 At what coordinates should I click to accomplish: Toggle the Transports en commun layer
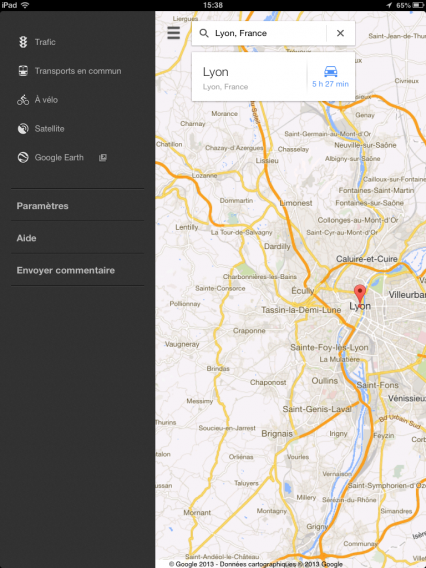click(x=78, y=71)
